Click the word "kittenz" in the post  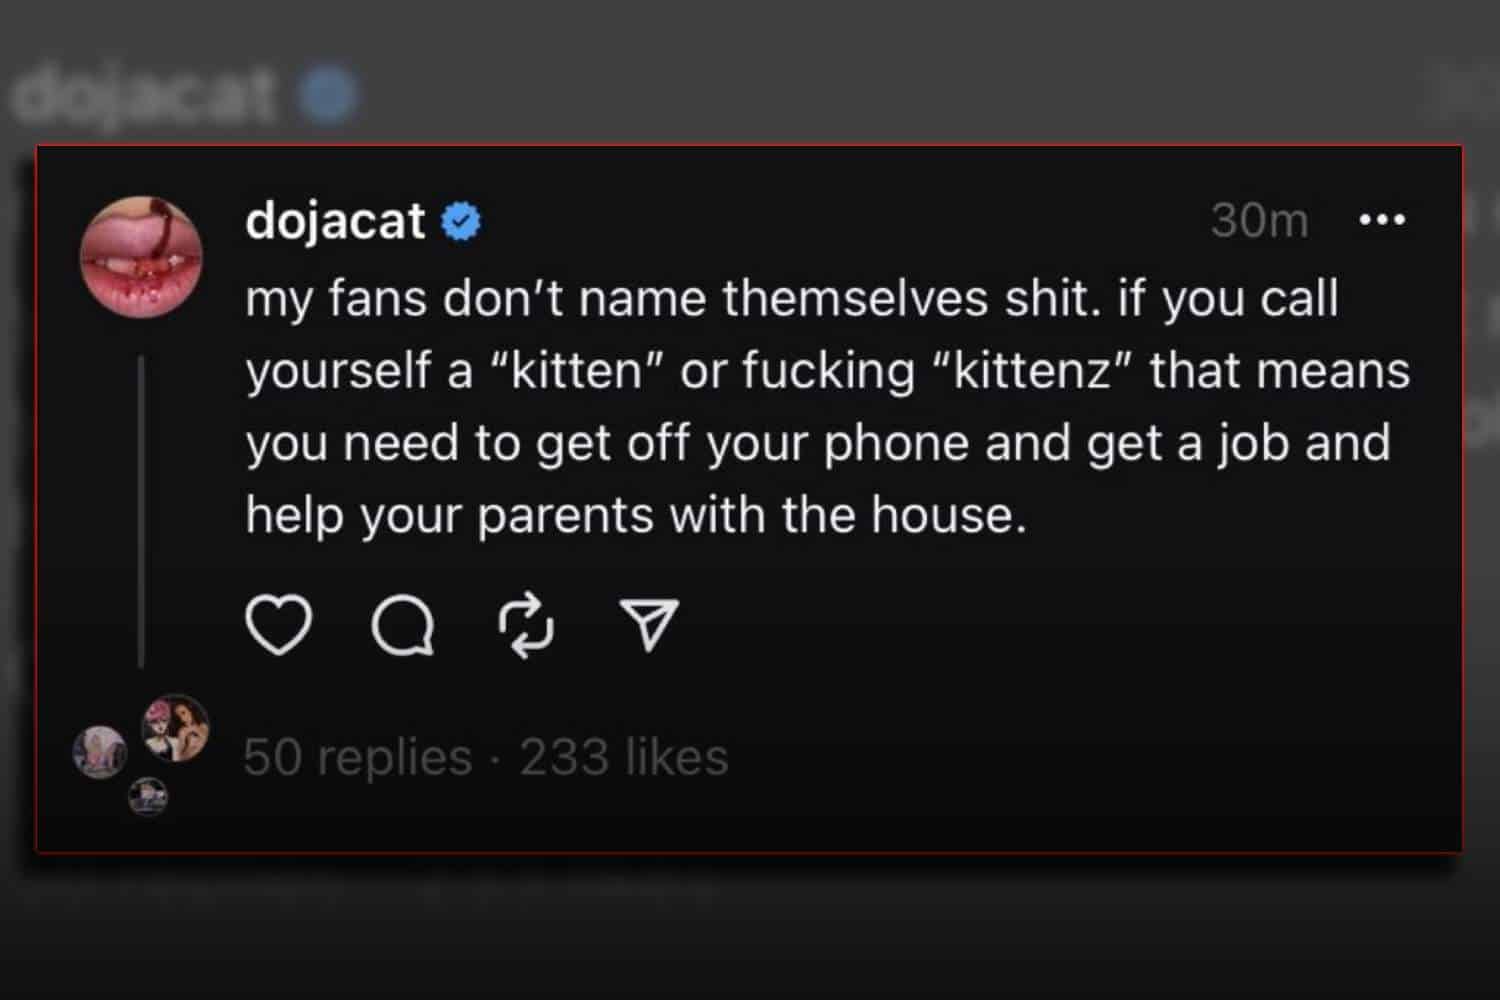click(1033, 371)
